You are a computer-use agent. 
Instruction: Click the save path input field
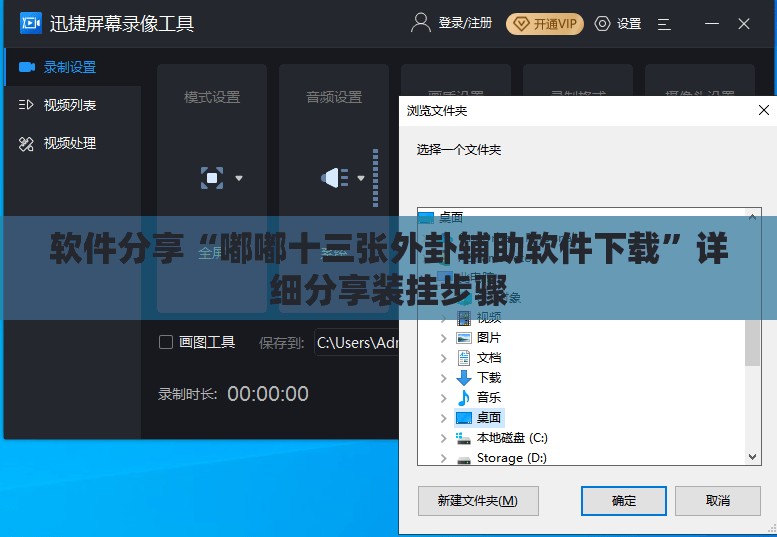[357, 342]
